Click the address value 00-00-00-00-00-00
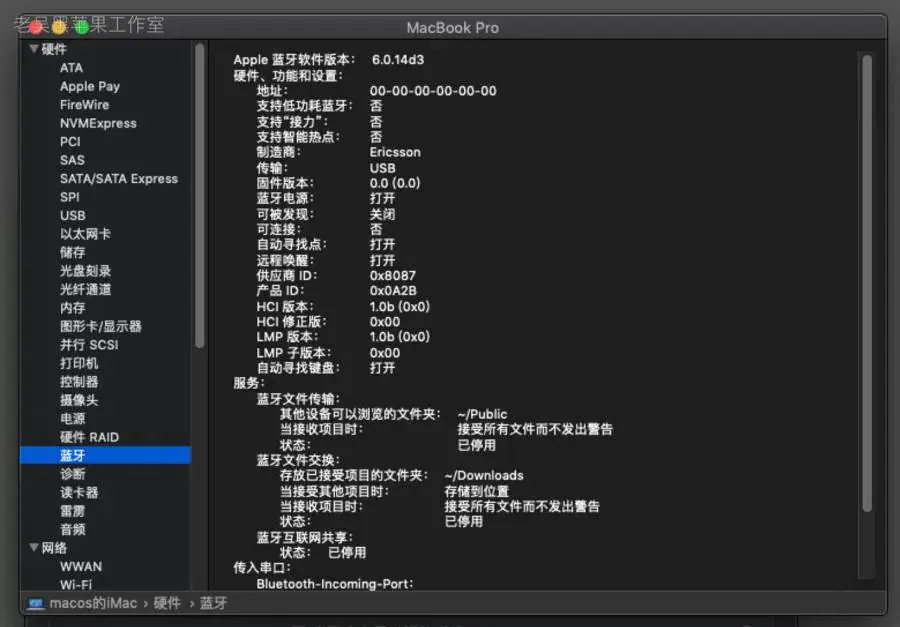The height and width of the screenshot is (627, 900). (x=433, y=91)
